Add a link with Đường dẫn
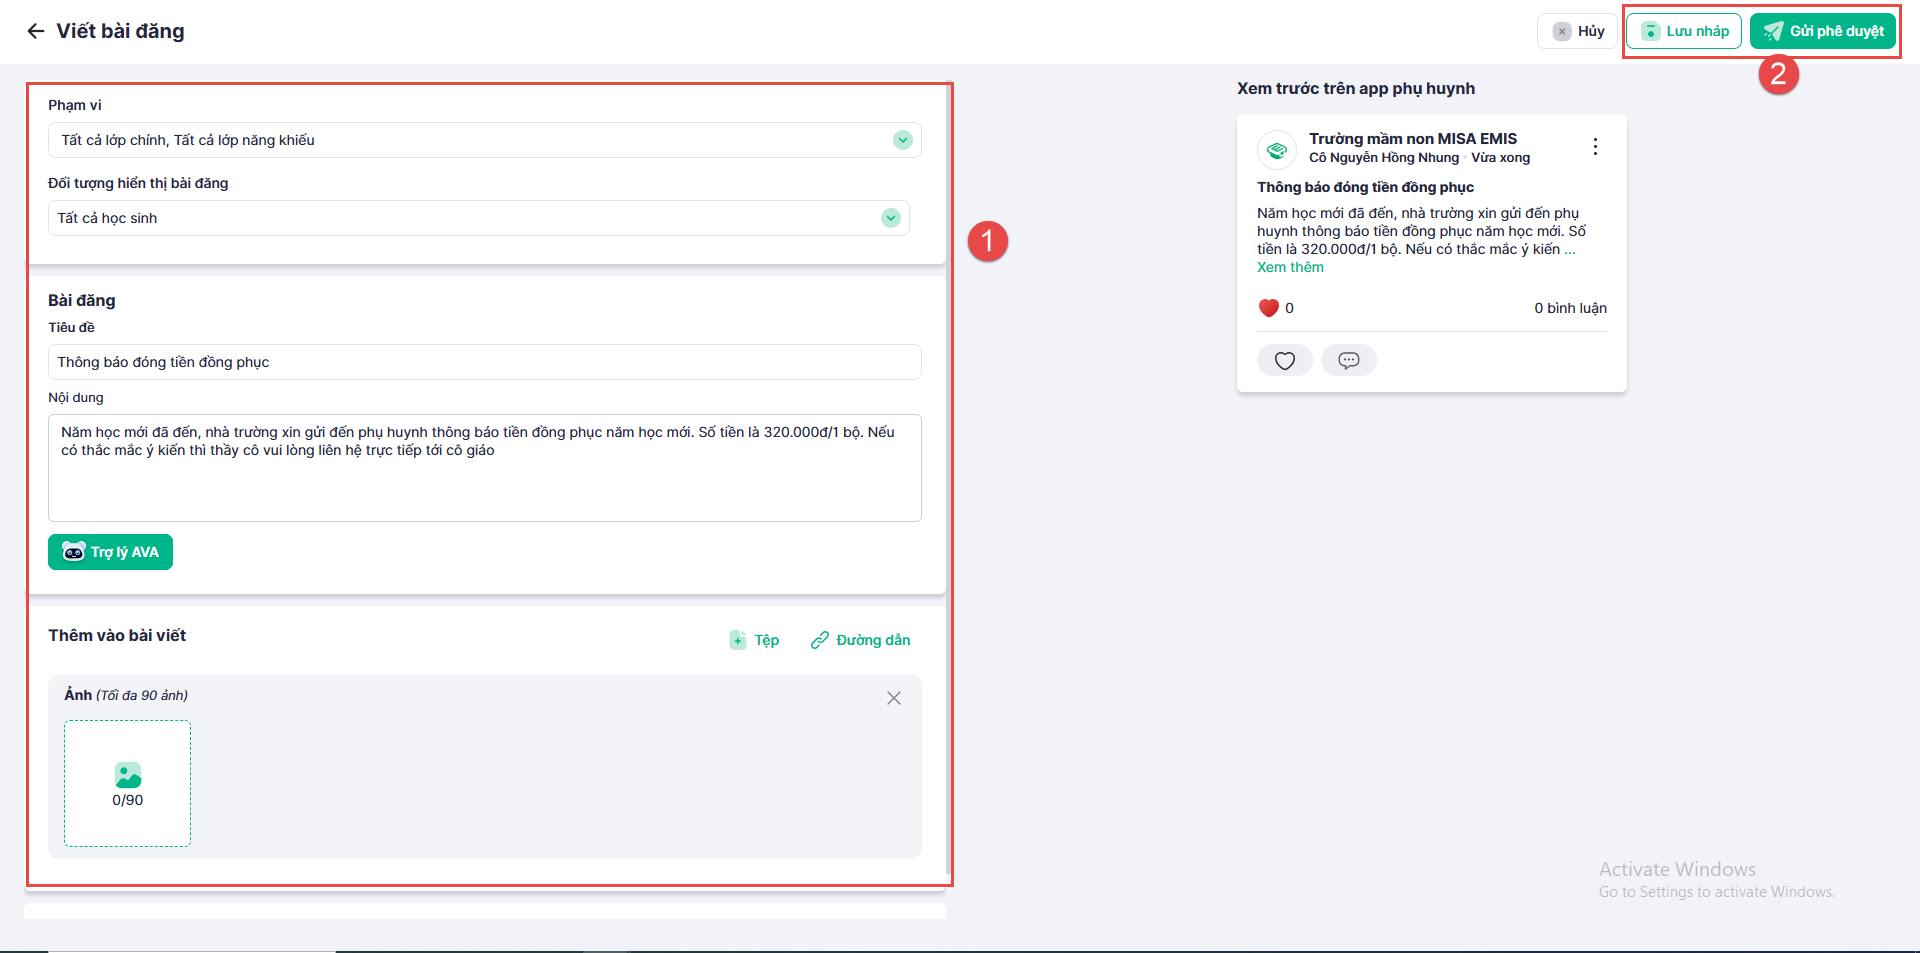 860,640
